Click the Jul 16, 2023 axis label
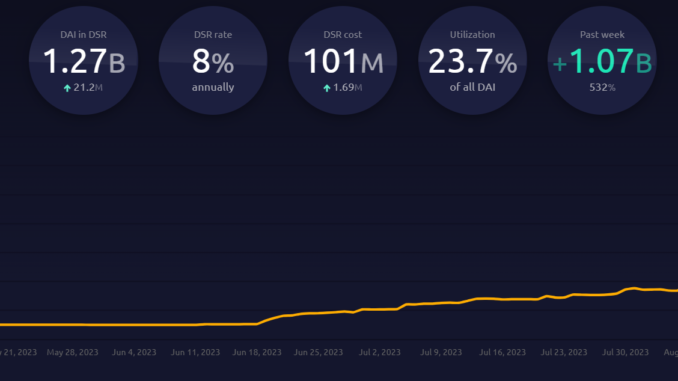 502,352
